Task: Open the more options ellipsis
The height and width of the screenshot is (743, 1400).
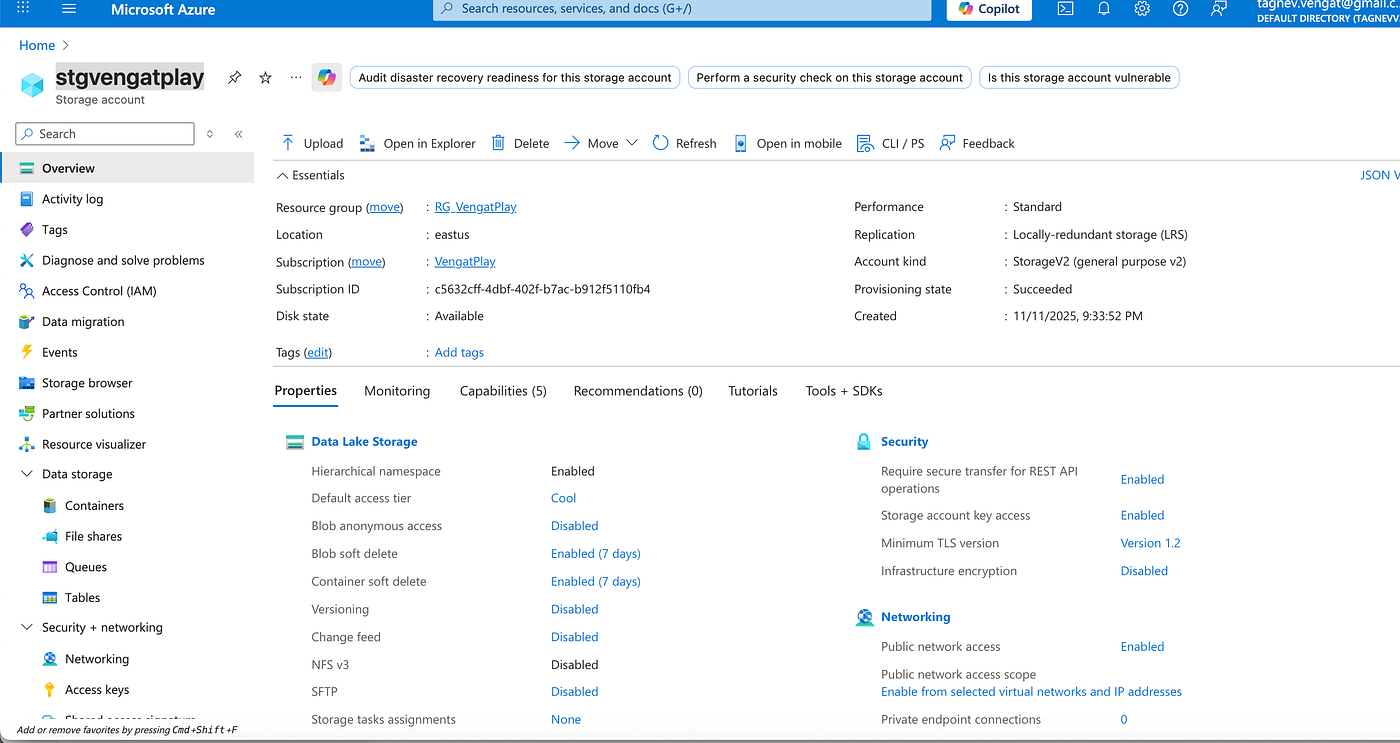Action: pos(296,77)
